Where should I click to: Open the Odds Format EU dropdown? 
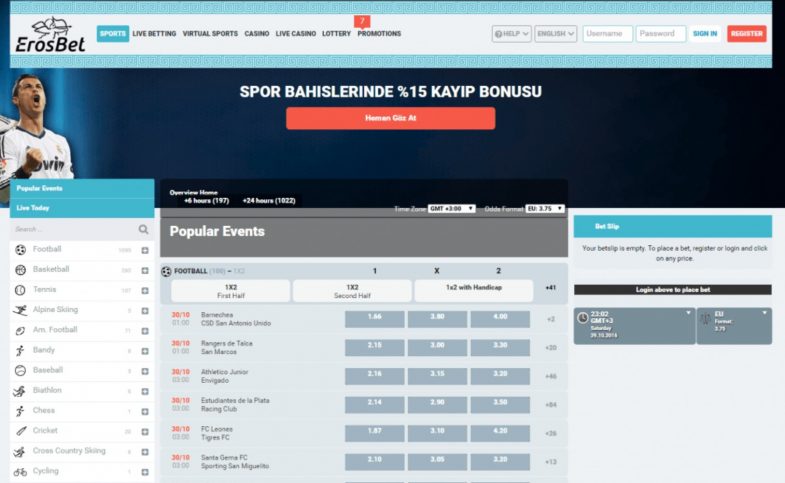pos(544,208)
